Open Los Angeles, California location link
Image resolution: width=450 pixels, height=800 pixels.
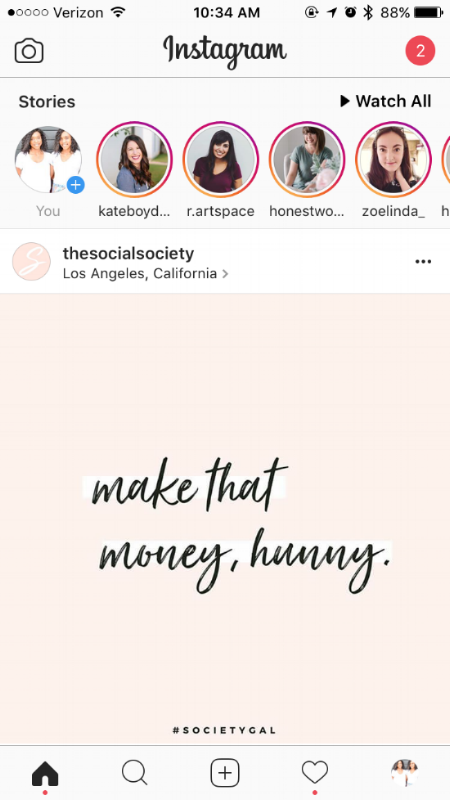(140, 273)
